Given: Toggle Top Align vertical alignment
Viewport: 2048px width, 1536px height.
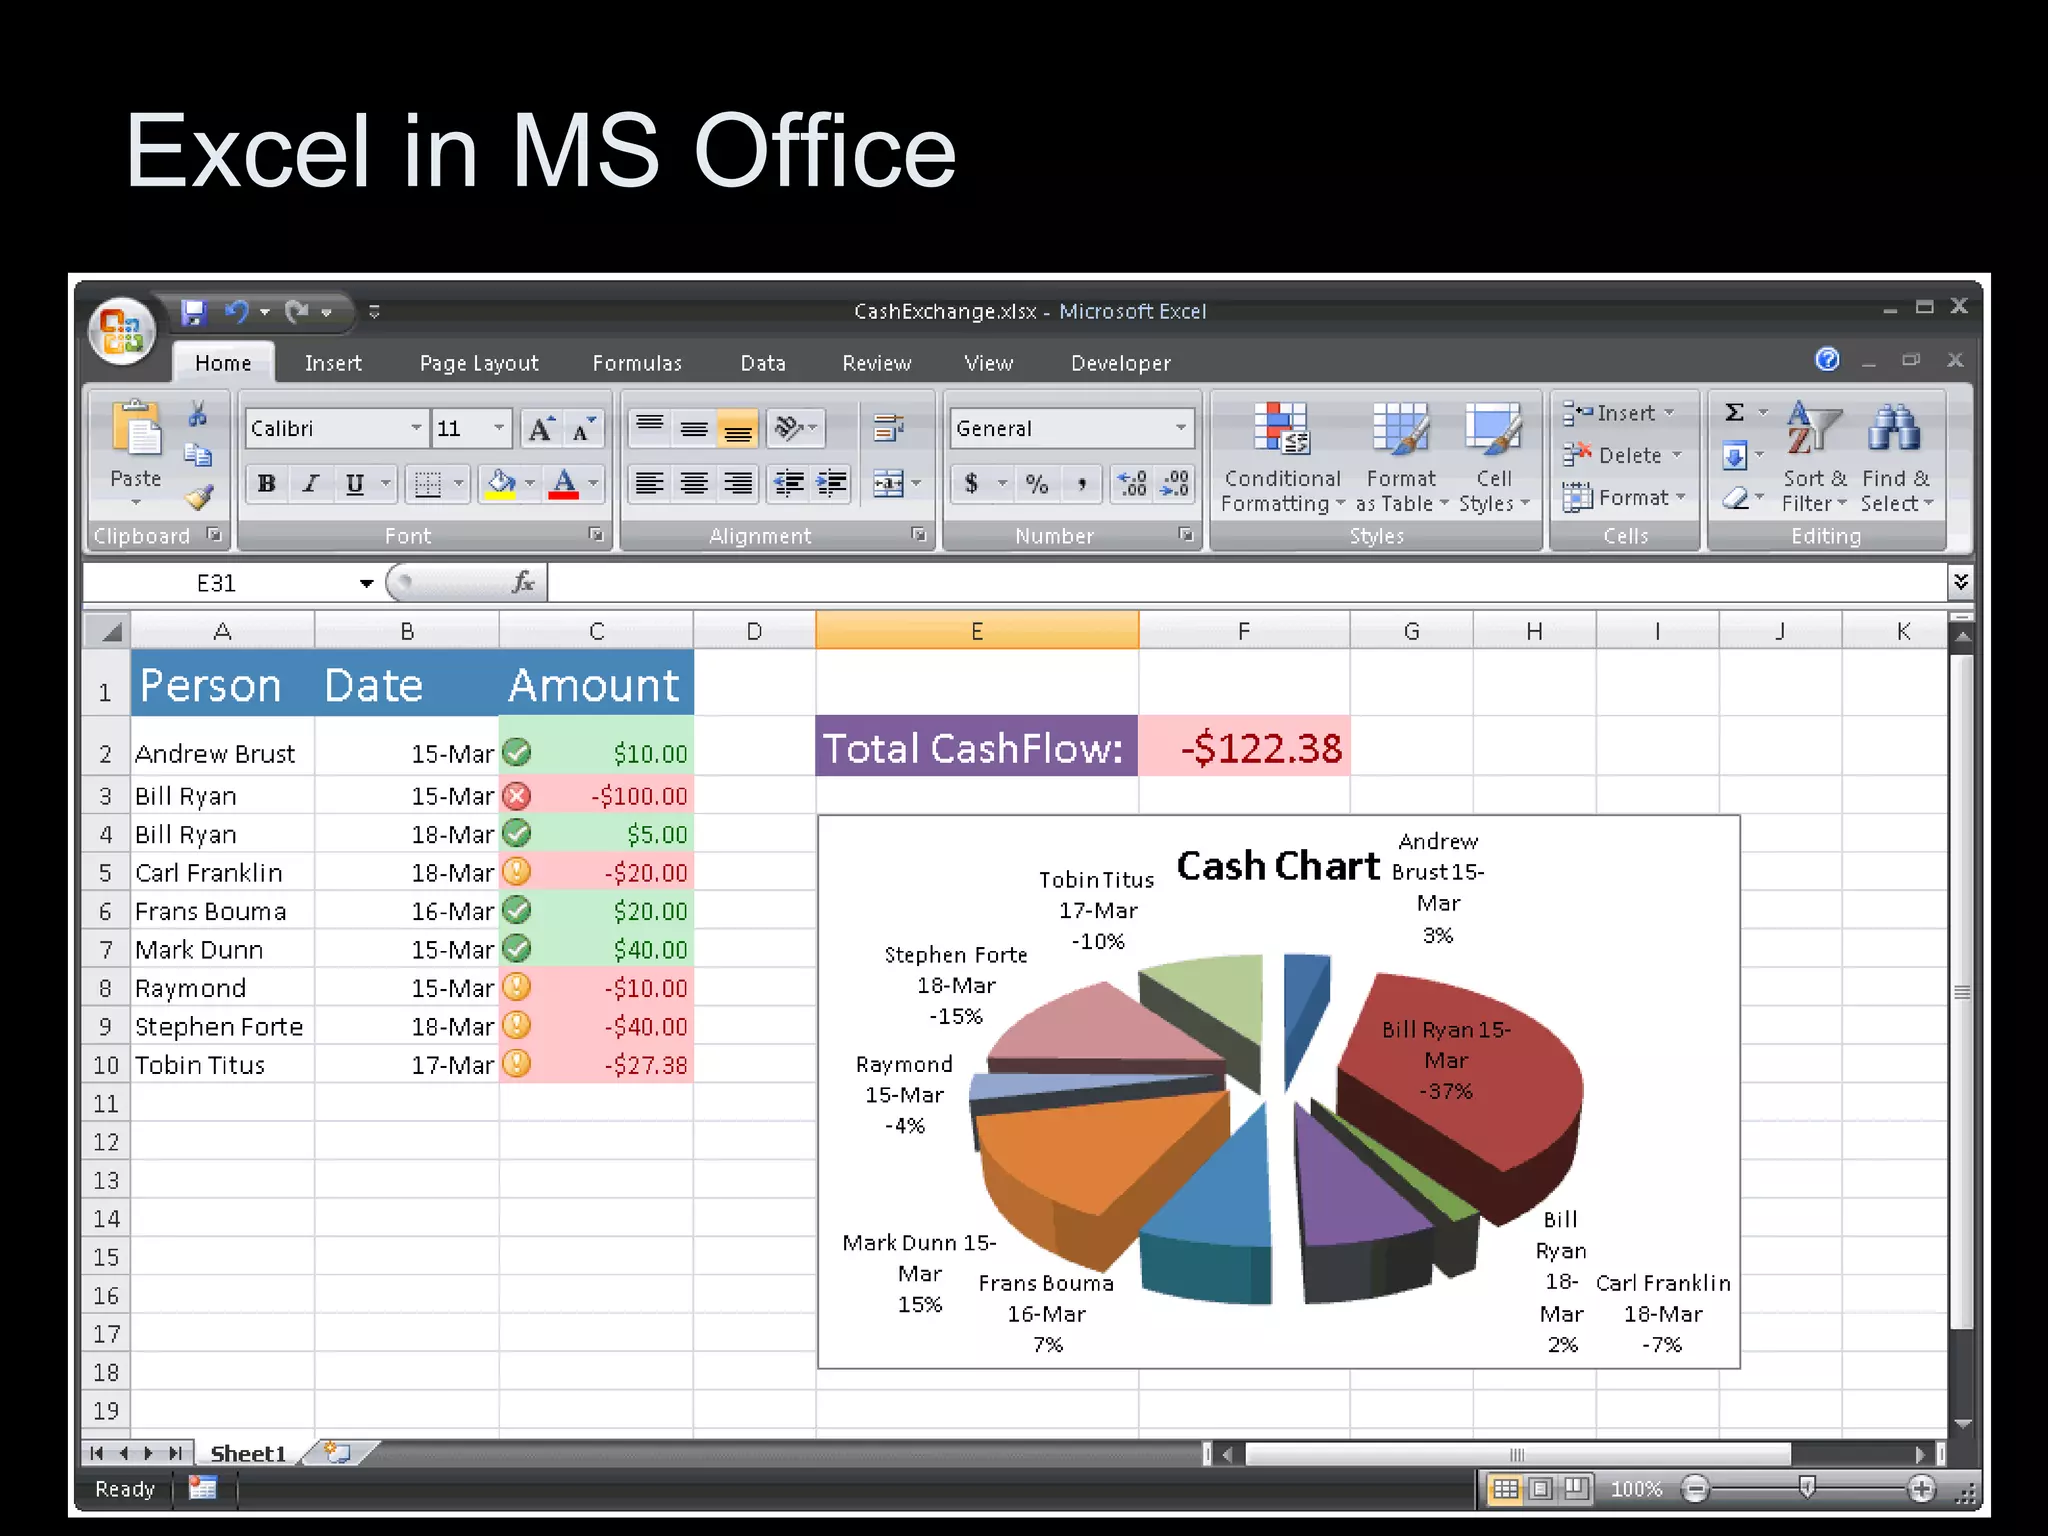Looking at the screenshot, I should click(x=650, y=429).
